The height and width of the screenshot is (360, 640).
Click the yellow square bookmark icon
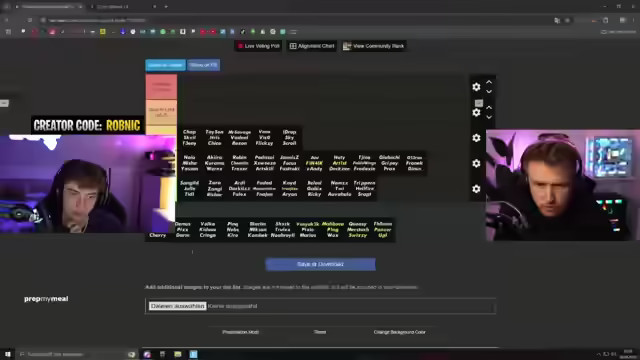pos(103,31)
